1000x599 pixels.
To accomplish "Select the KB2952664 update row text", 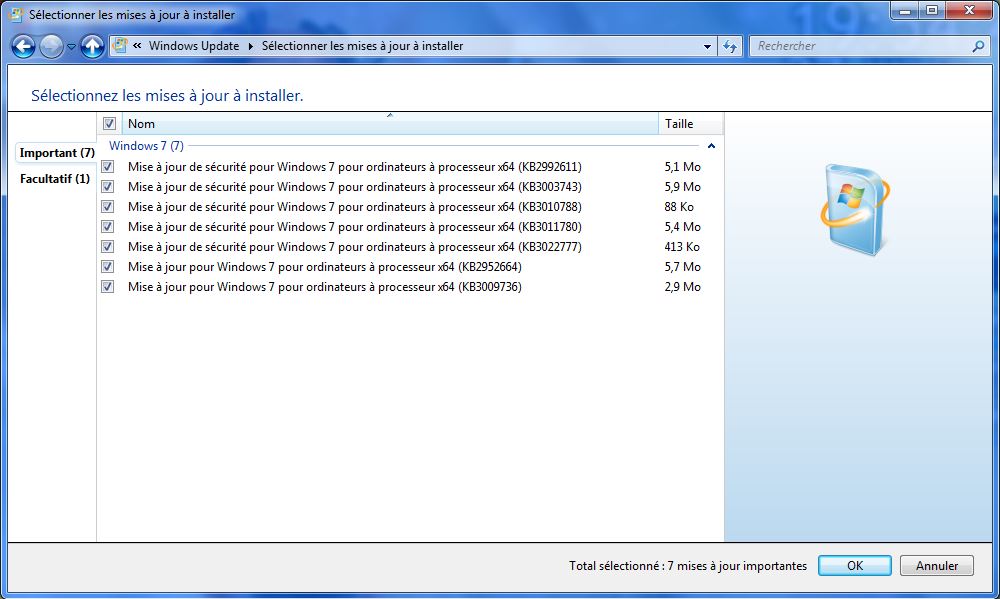I will pos(325,267).
